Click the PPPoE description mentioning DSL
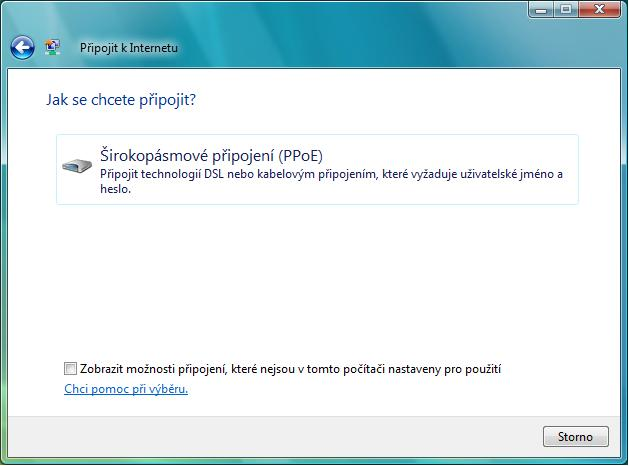 point(330,174)
